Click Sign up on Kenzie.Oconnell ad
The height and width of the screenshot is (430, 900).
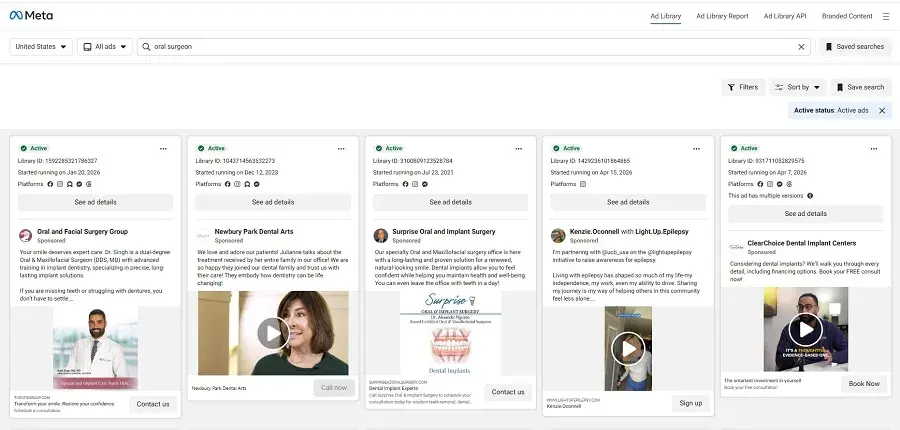point(690,403)
